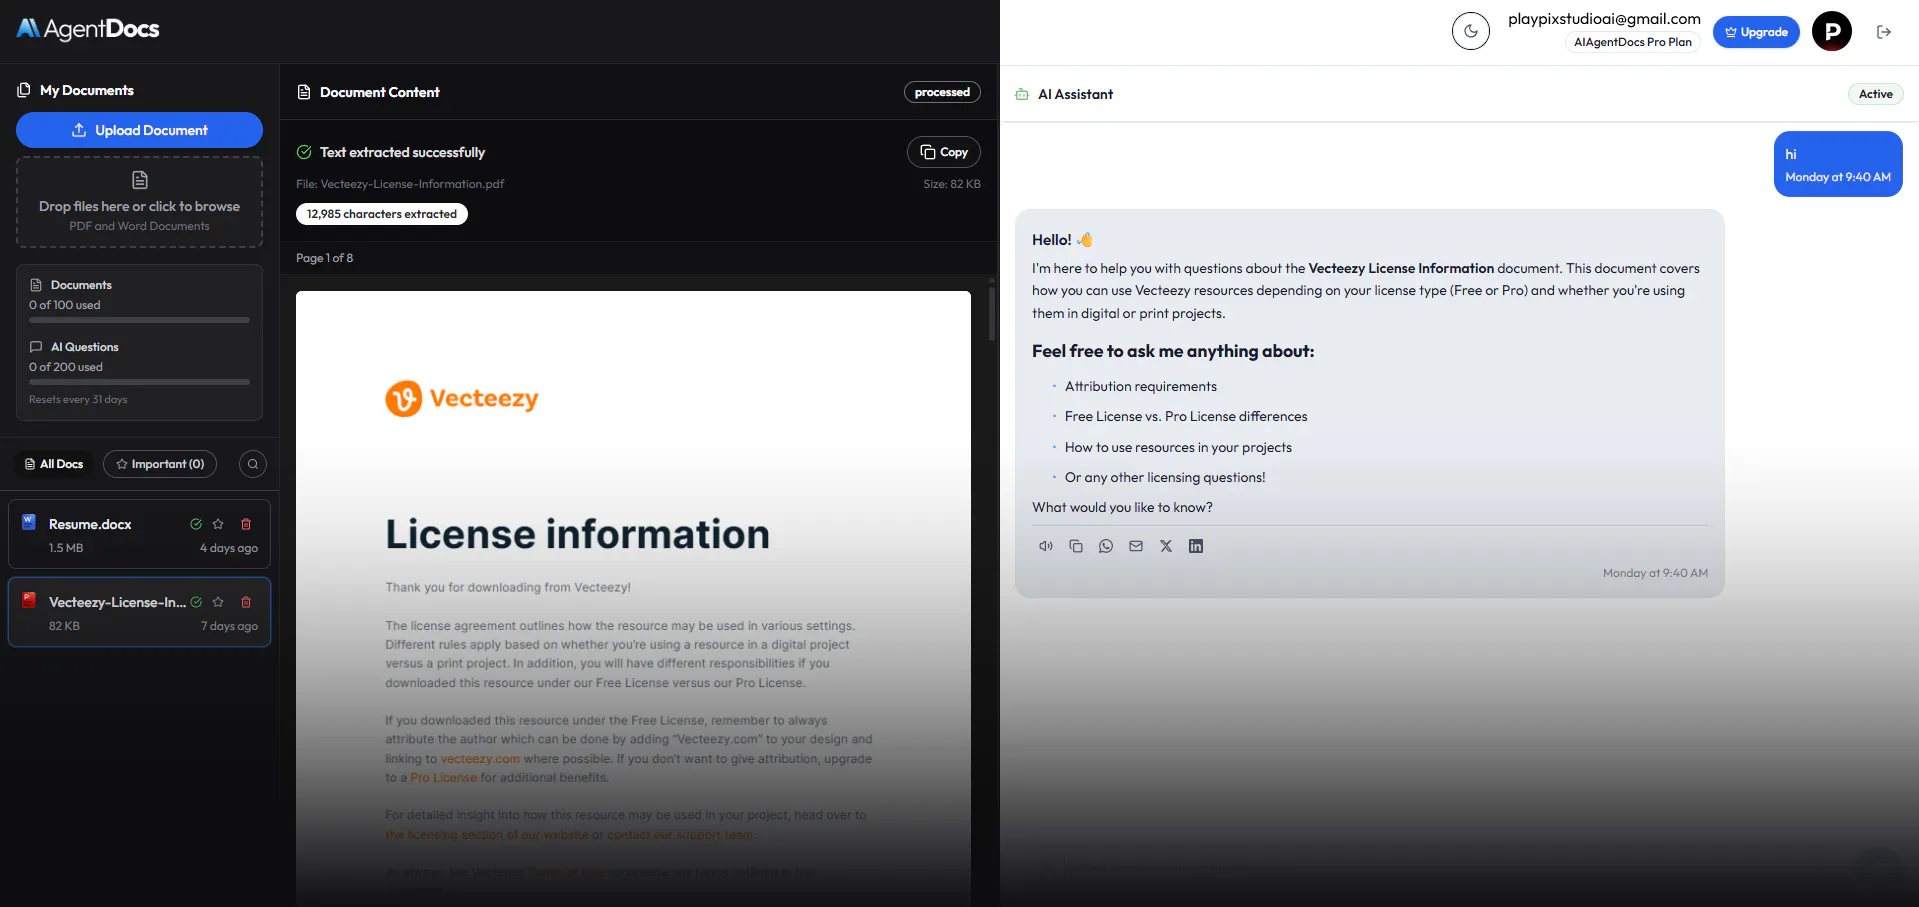The height and width of the screenshot is (907, 1919).
Task: Click the Documents usage file icon
Action: click(36, 285)
